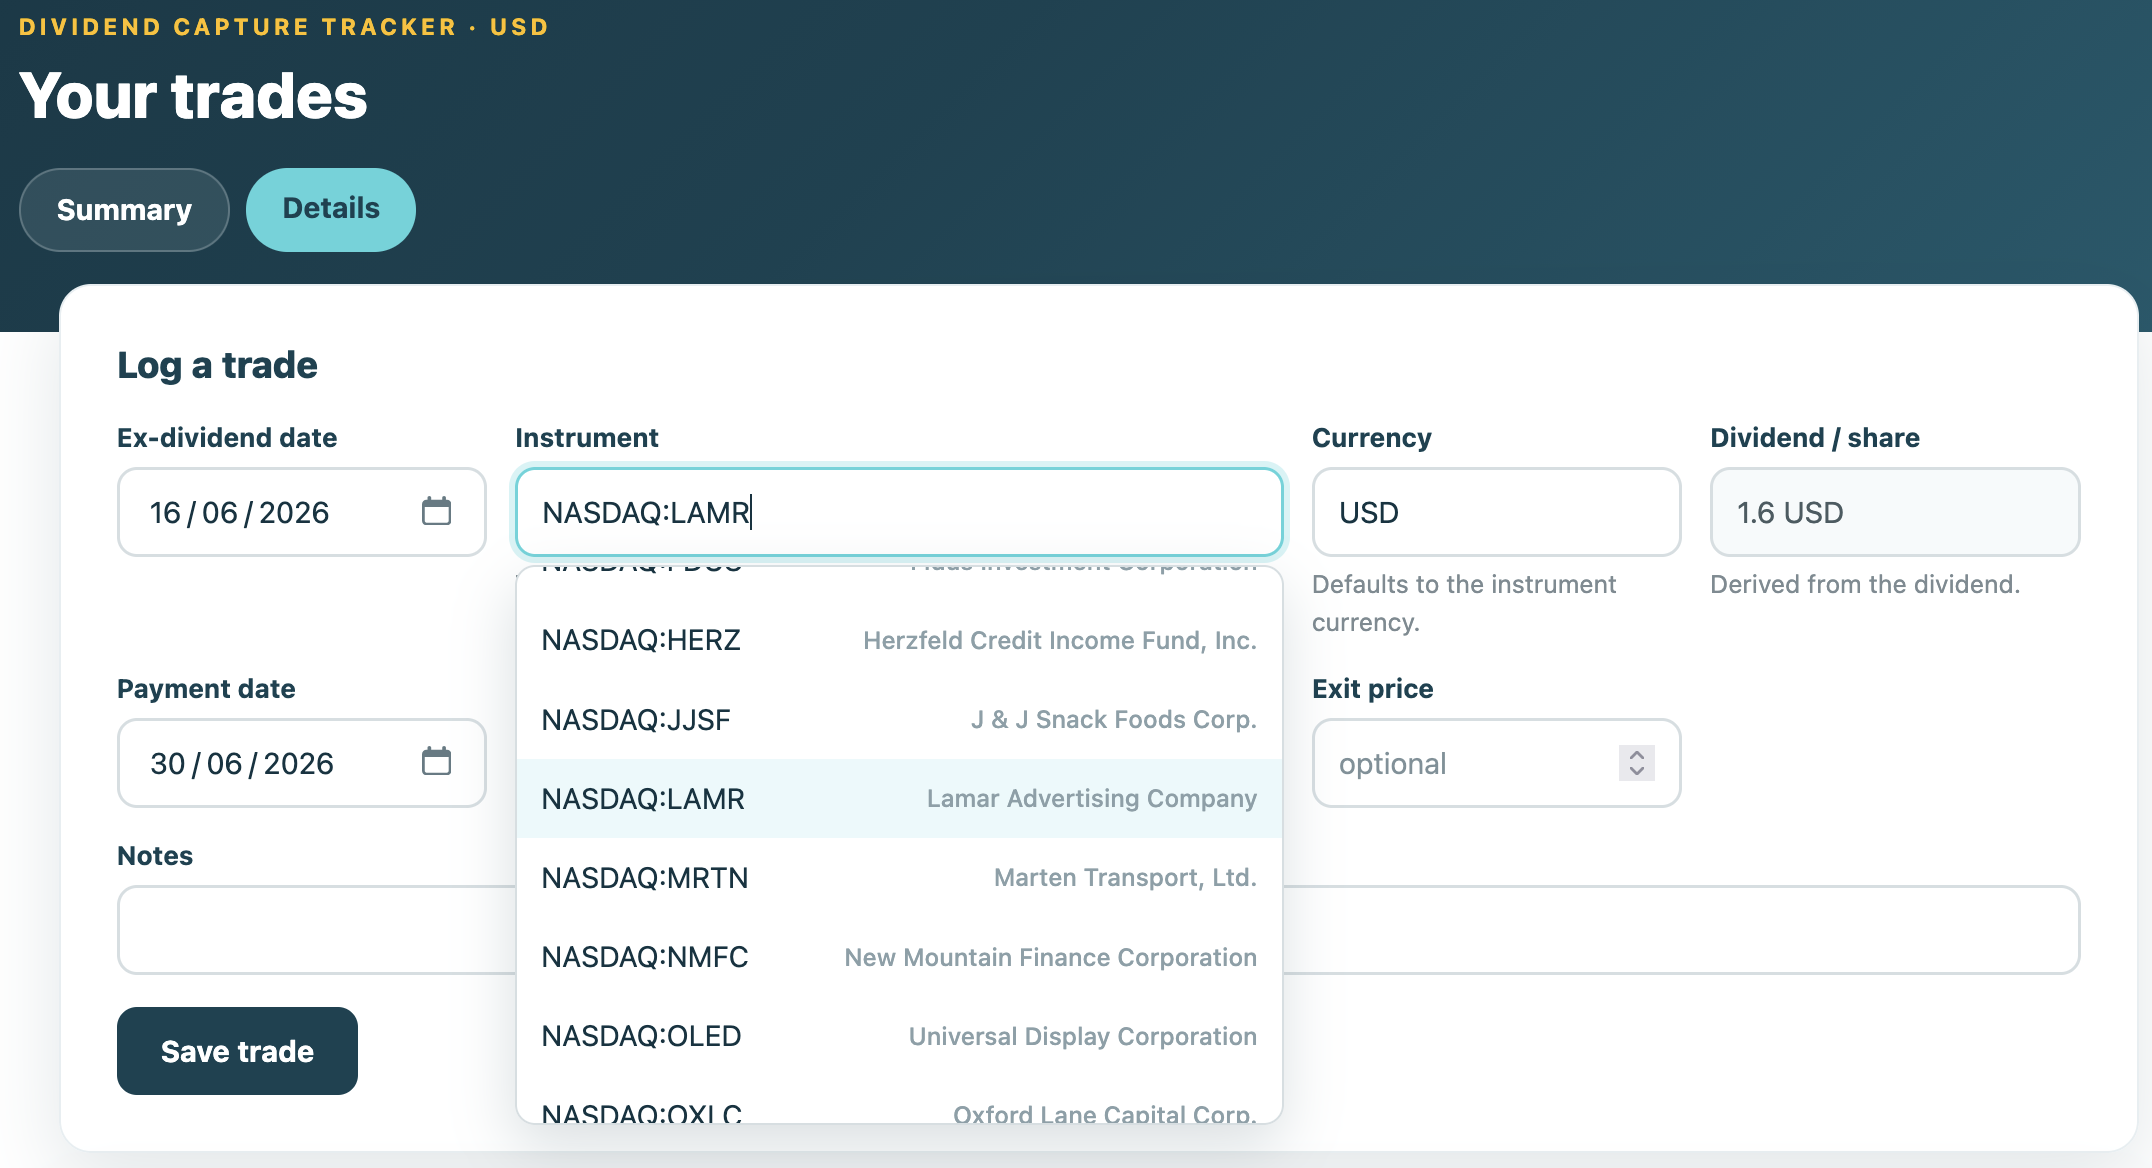The width and height of the screenshot is (2152, 1168).
Task: Open the Payment date calendar picker icon
Action: click(436, 761)
